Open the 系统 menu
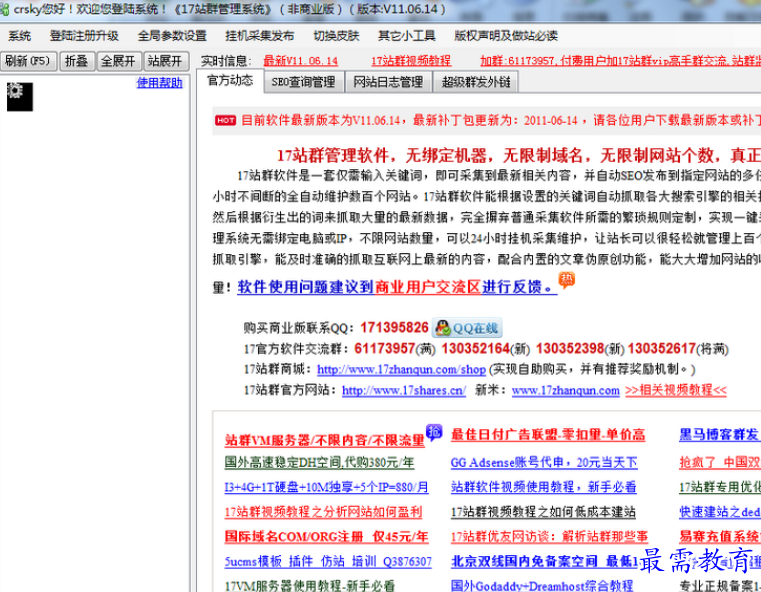The height and width of the screenshot is (592, 761). tap(19, 36)
